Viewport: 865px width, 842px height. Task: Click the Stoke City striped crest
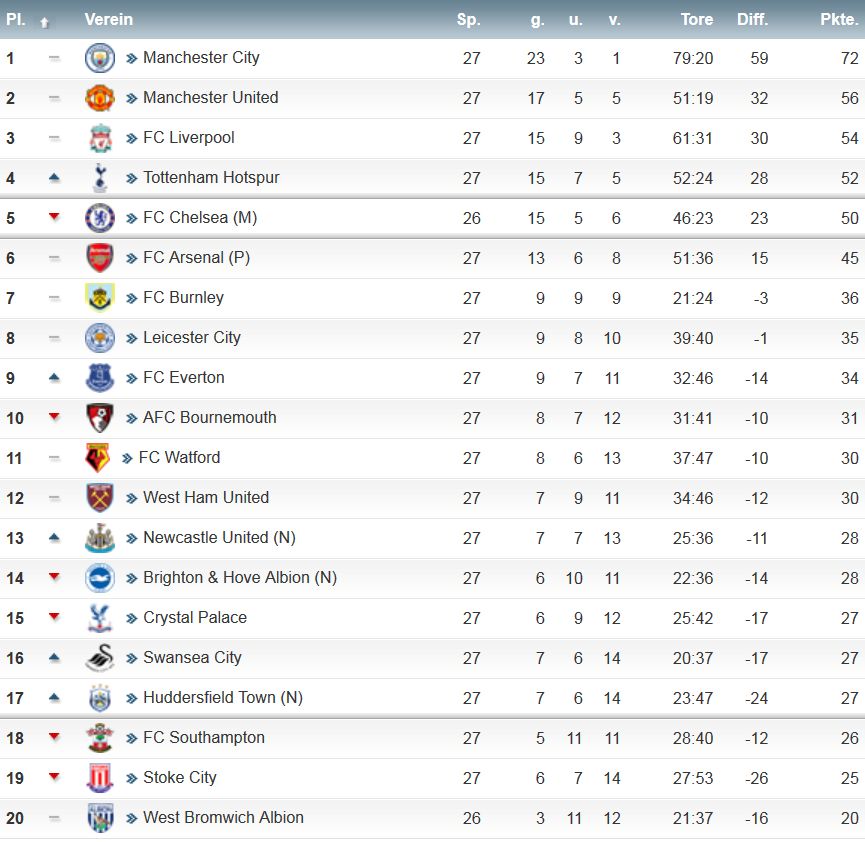(x=100, y=778)
